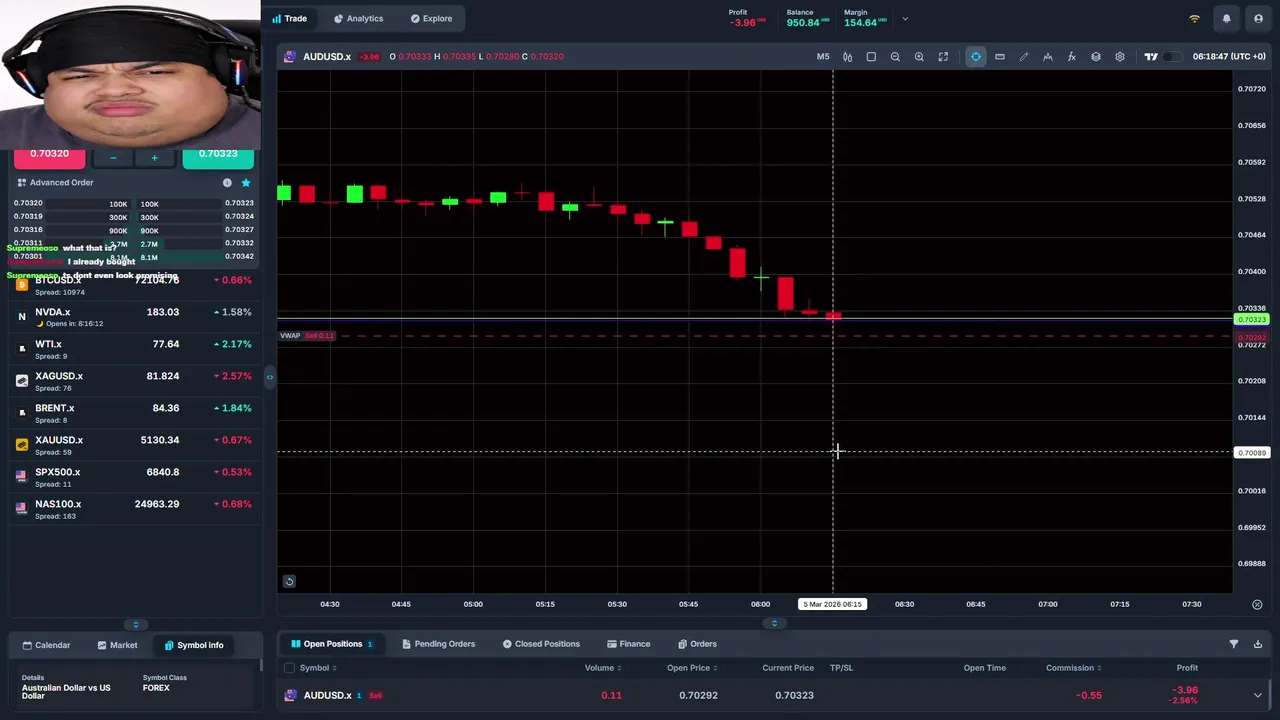Show order book info icon

[227, 183]
